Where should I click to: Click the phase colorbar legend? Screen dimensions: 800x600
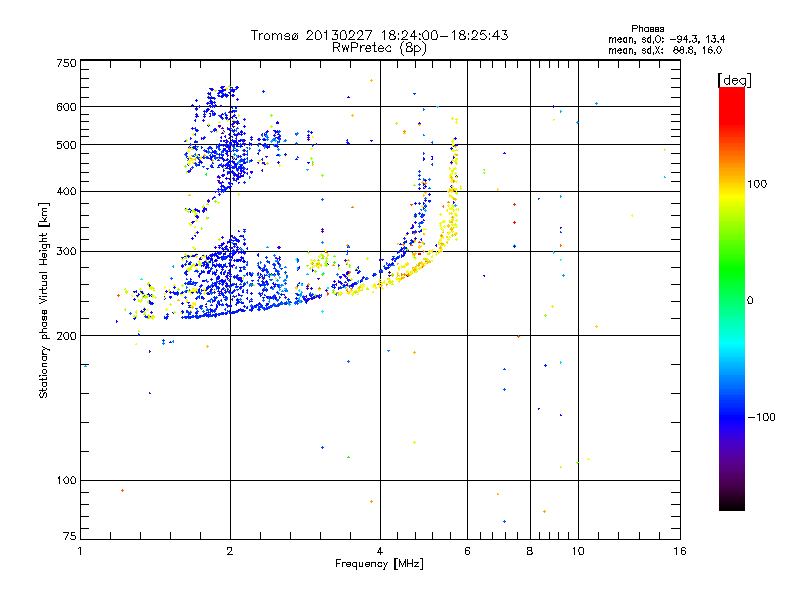click(x=732, y=298)
